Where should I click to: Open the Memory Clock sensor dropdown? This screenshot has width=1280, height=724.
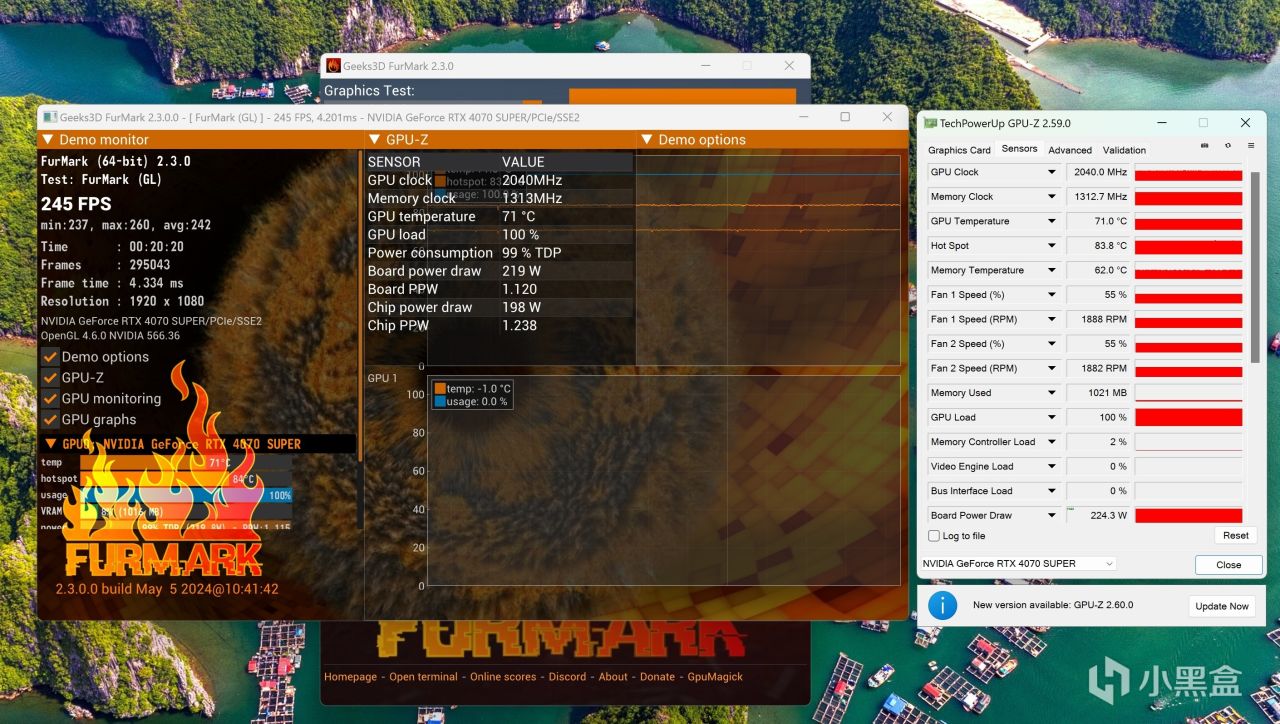coord(1051,197)
